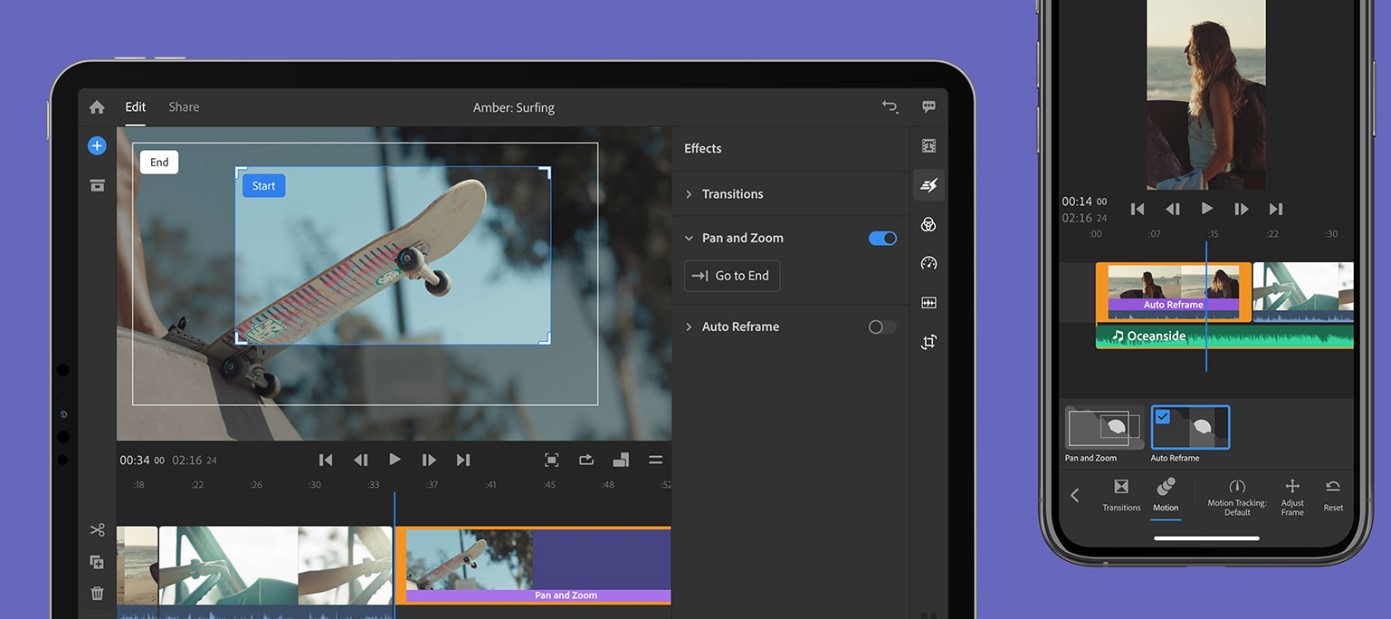Screen dimensions: 1391x619
Task: Turn off the Pan and Zoom toggle
Action: pyautogui.click(x=882, y=238)
